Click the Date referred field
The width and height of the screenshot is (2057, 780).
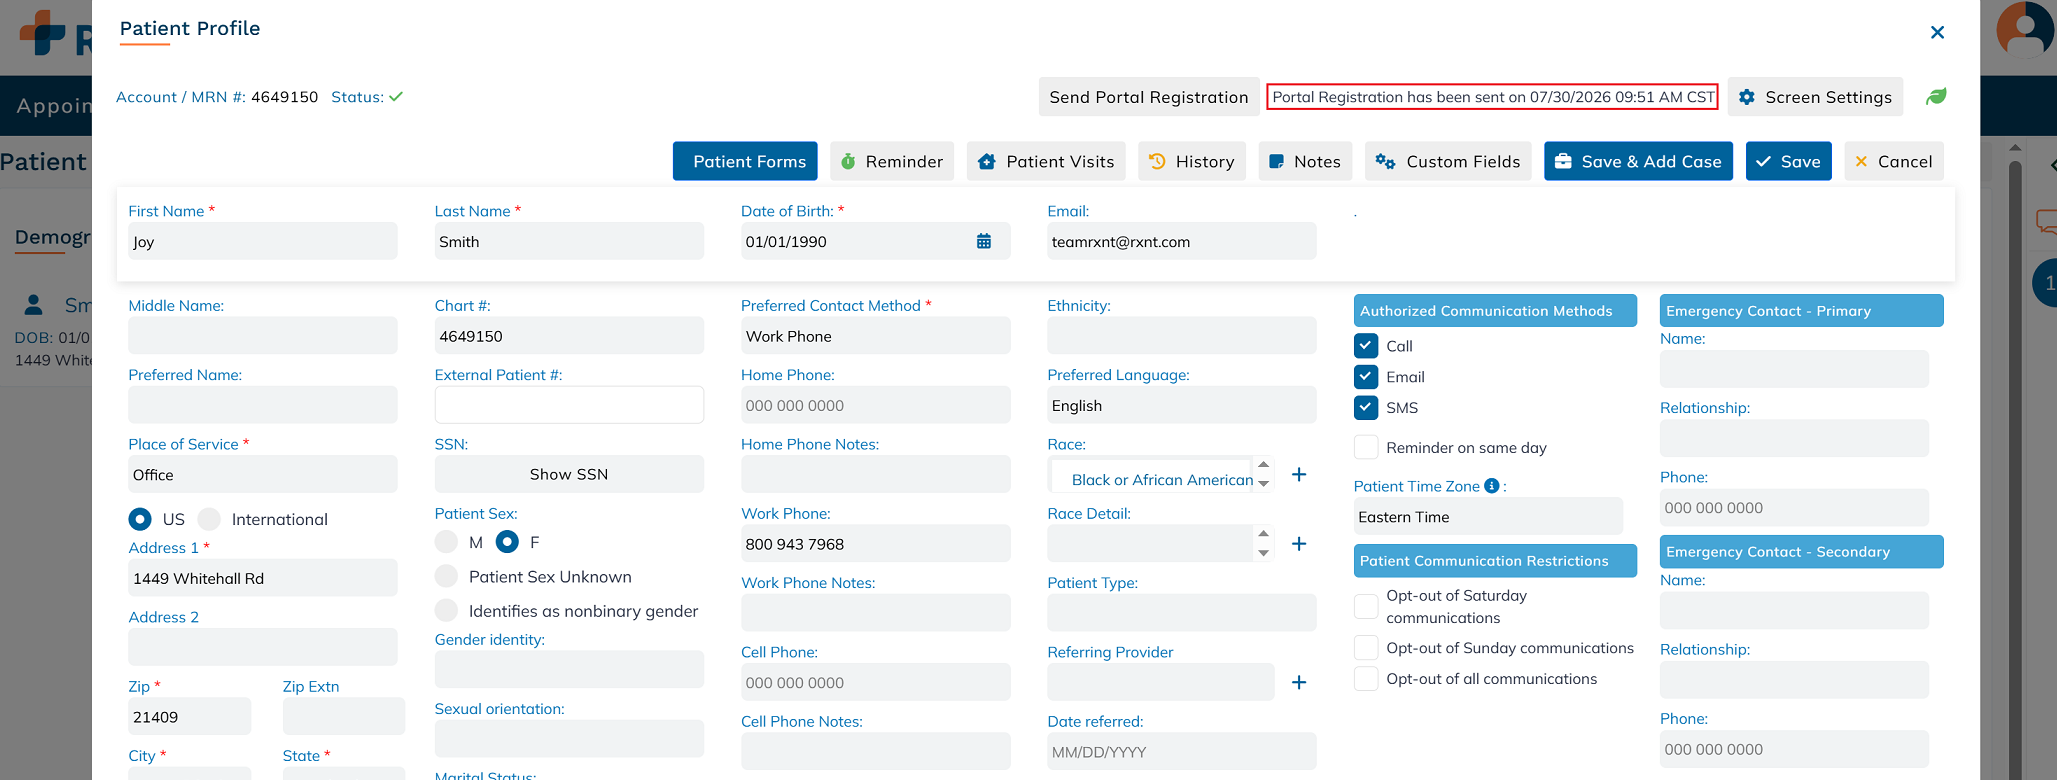click(1181, 751)
